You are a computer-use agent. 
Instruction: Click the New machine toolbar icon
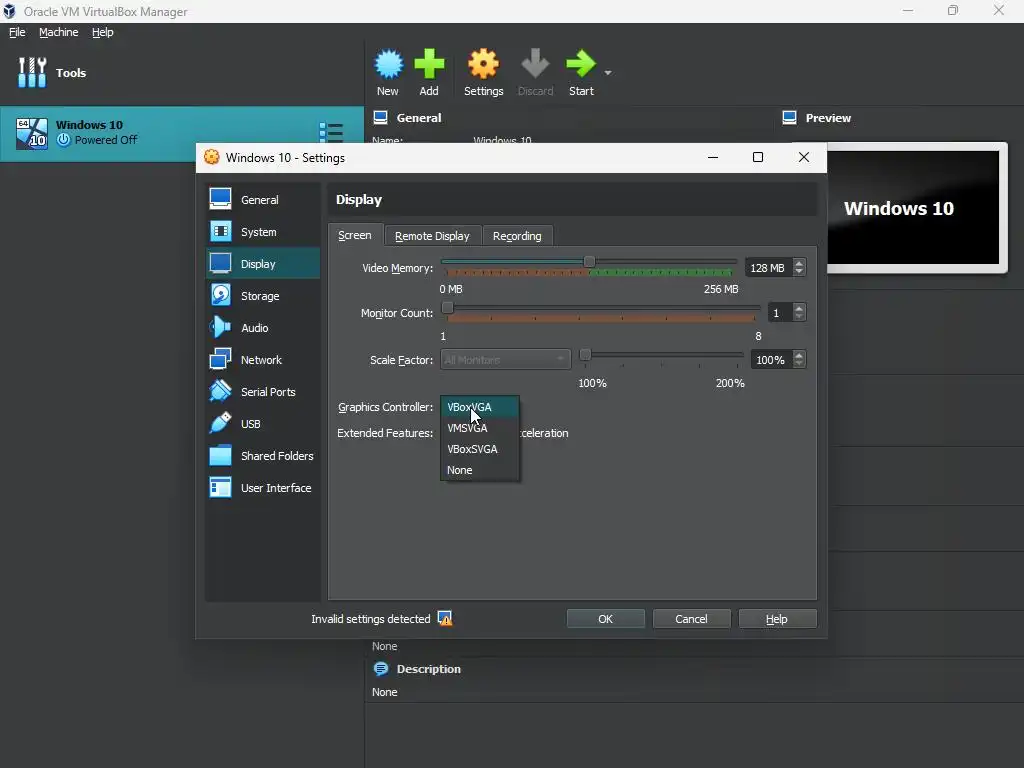click(389, 64)
